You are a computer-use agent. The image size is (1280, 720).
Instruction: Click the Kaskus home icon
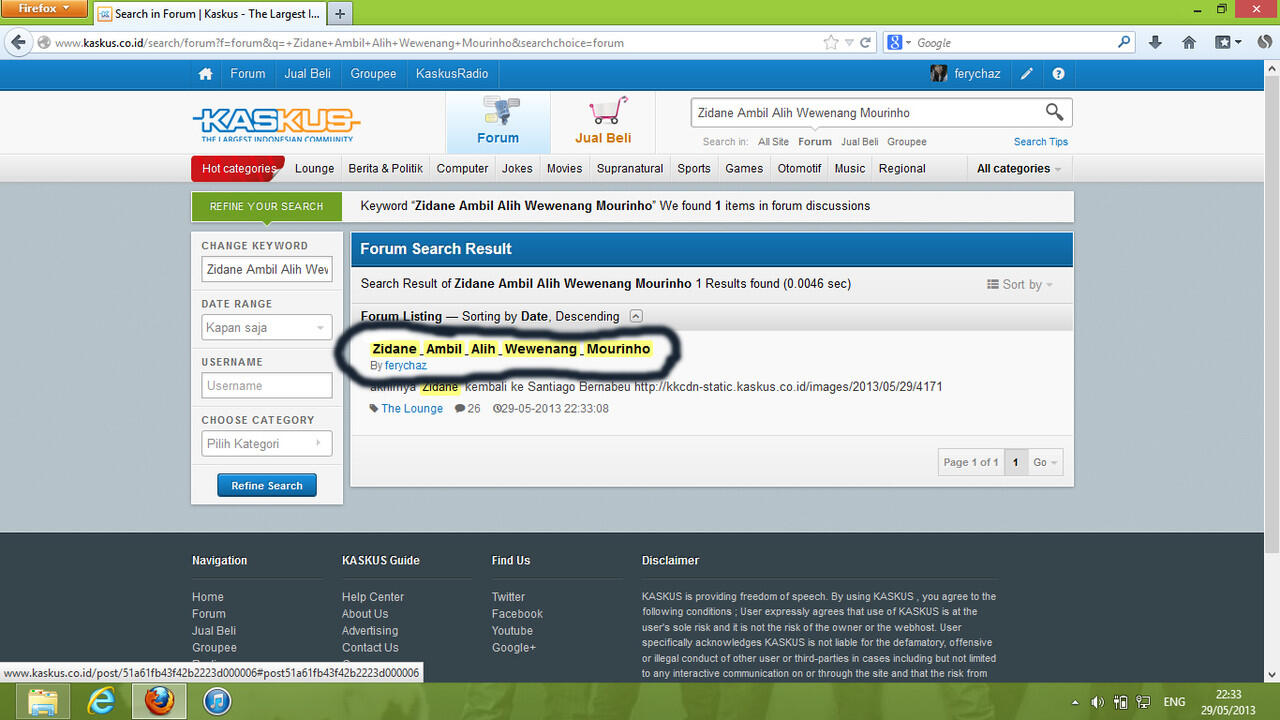pyautogui.click(x=205, y=74)
